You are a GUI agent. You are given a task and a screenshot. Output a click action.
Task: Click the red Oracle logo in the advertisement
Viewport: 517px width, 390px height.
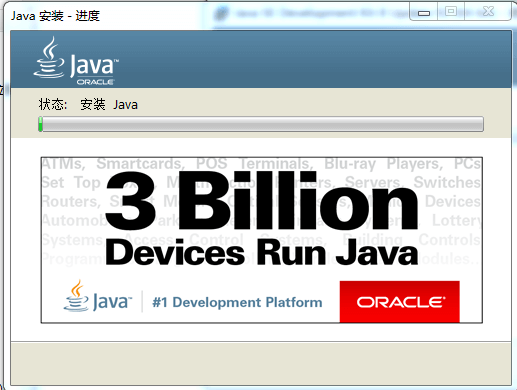coord(400,302)
